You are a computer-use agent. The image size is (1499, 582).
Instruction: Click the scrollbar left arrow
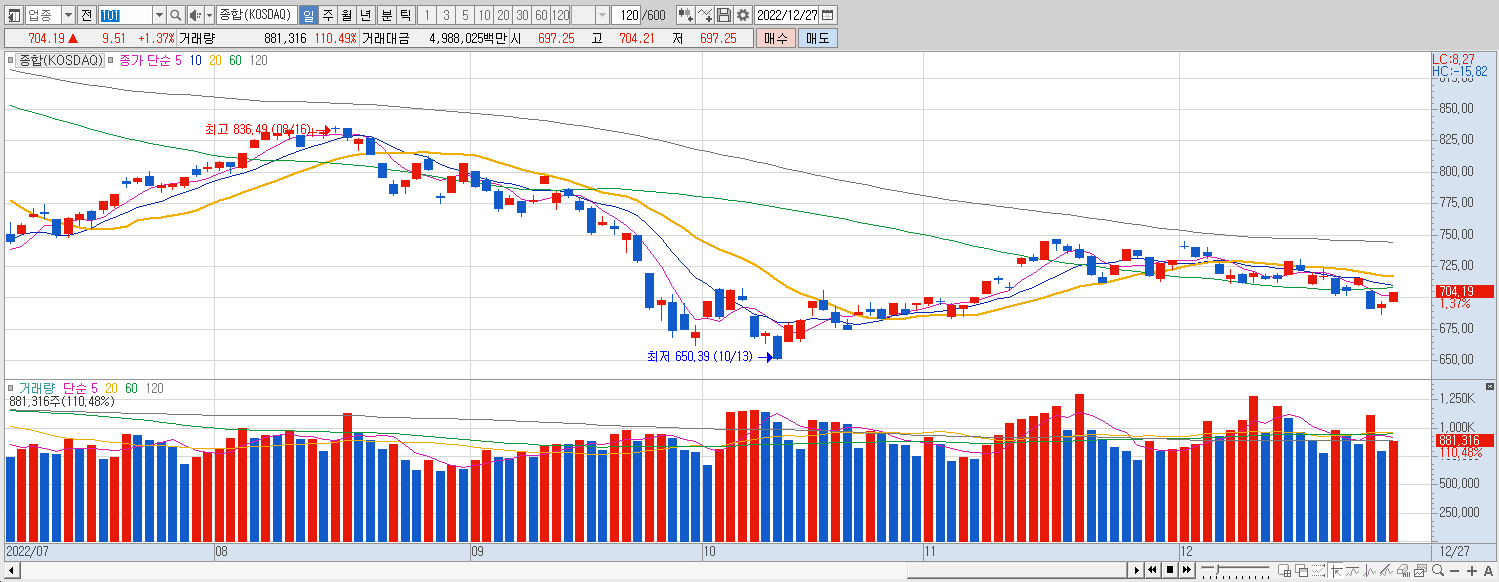click(10, 570)
